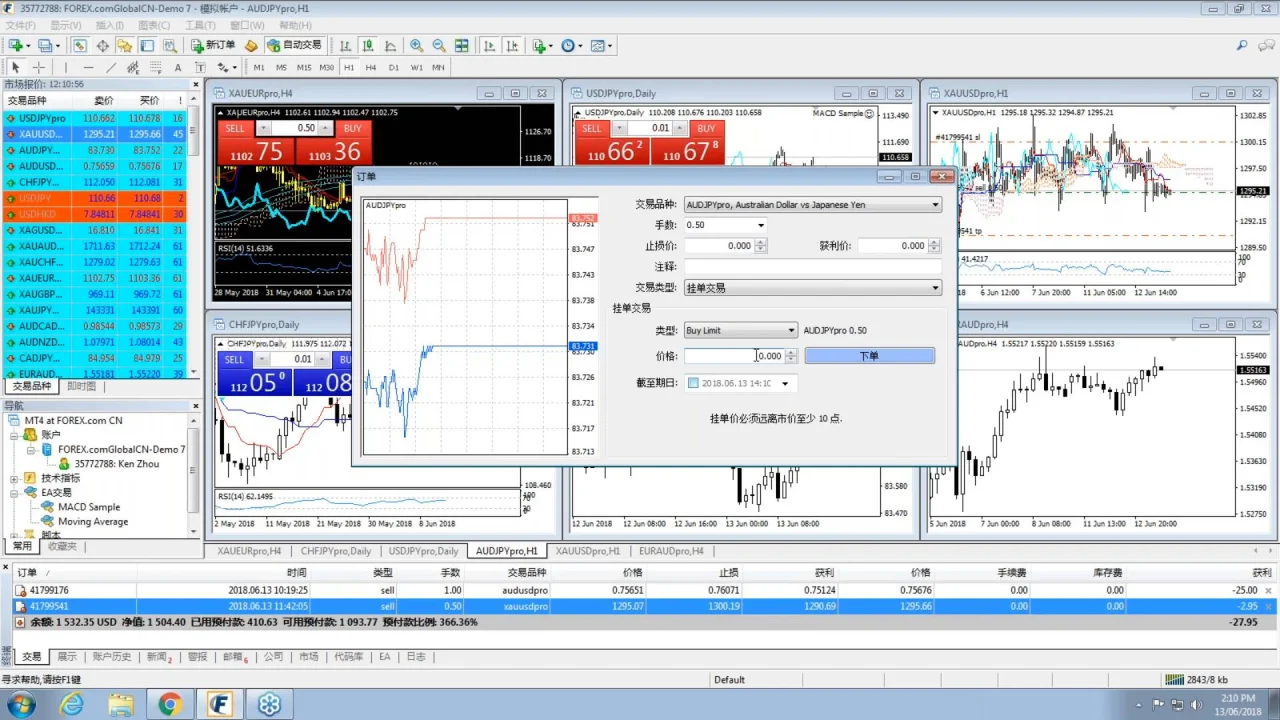Open Google Chrome from the taskbar
Screen dimensions: 1280x720
(x=169, y=704)
